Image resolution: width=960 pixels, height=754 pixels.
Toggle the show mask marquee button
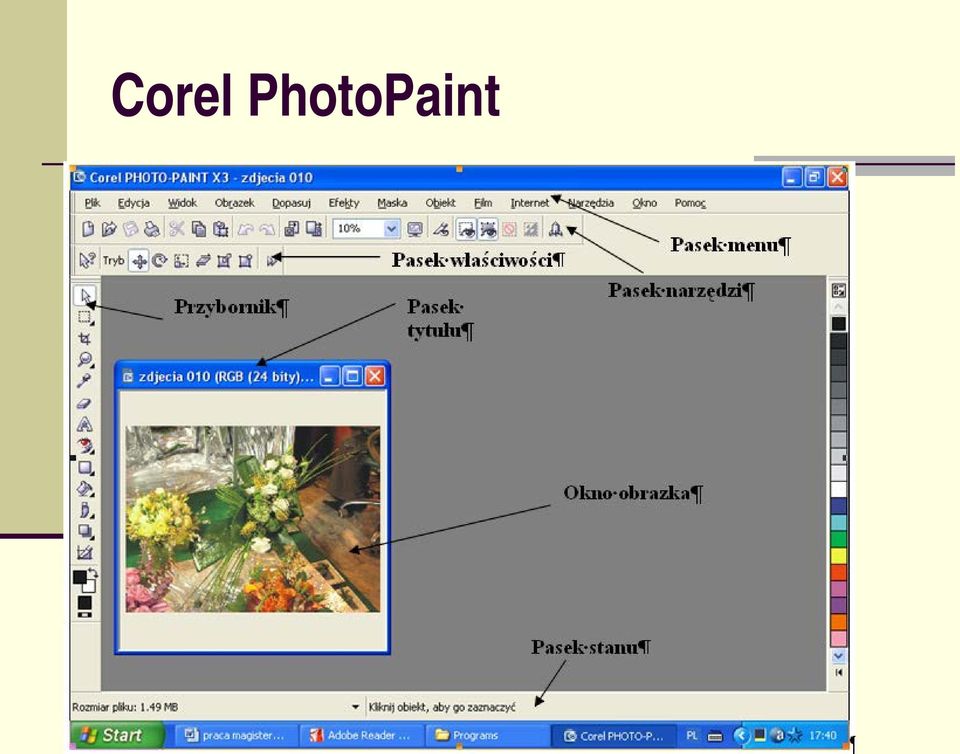pos(467,230)
